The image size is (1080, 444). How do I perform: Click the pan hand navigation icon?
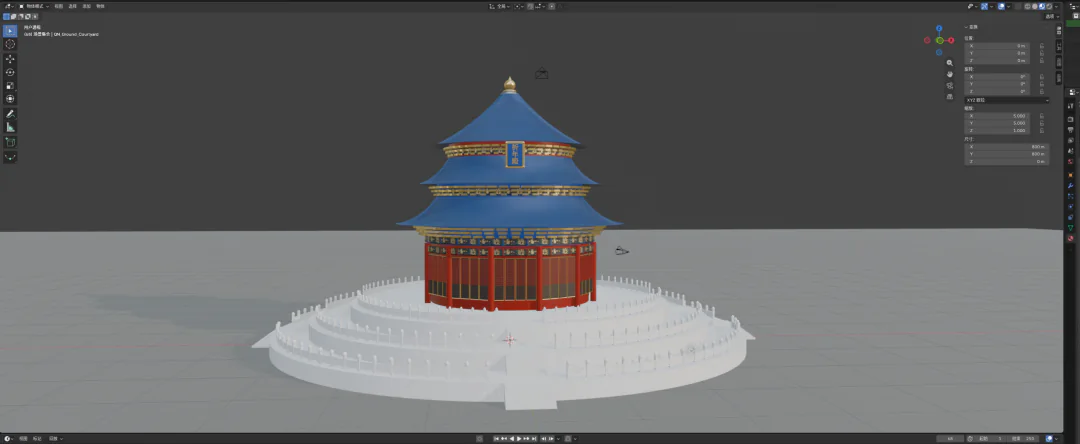coord(950,74)
